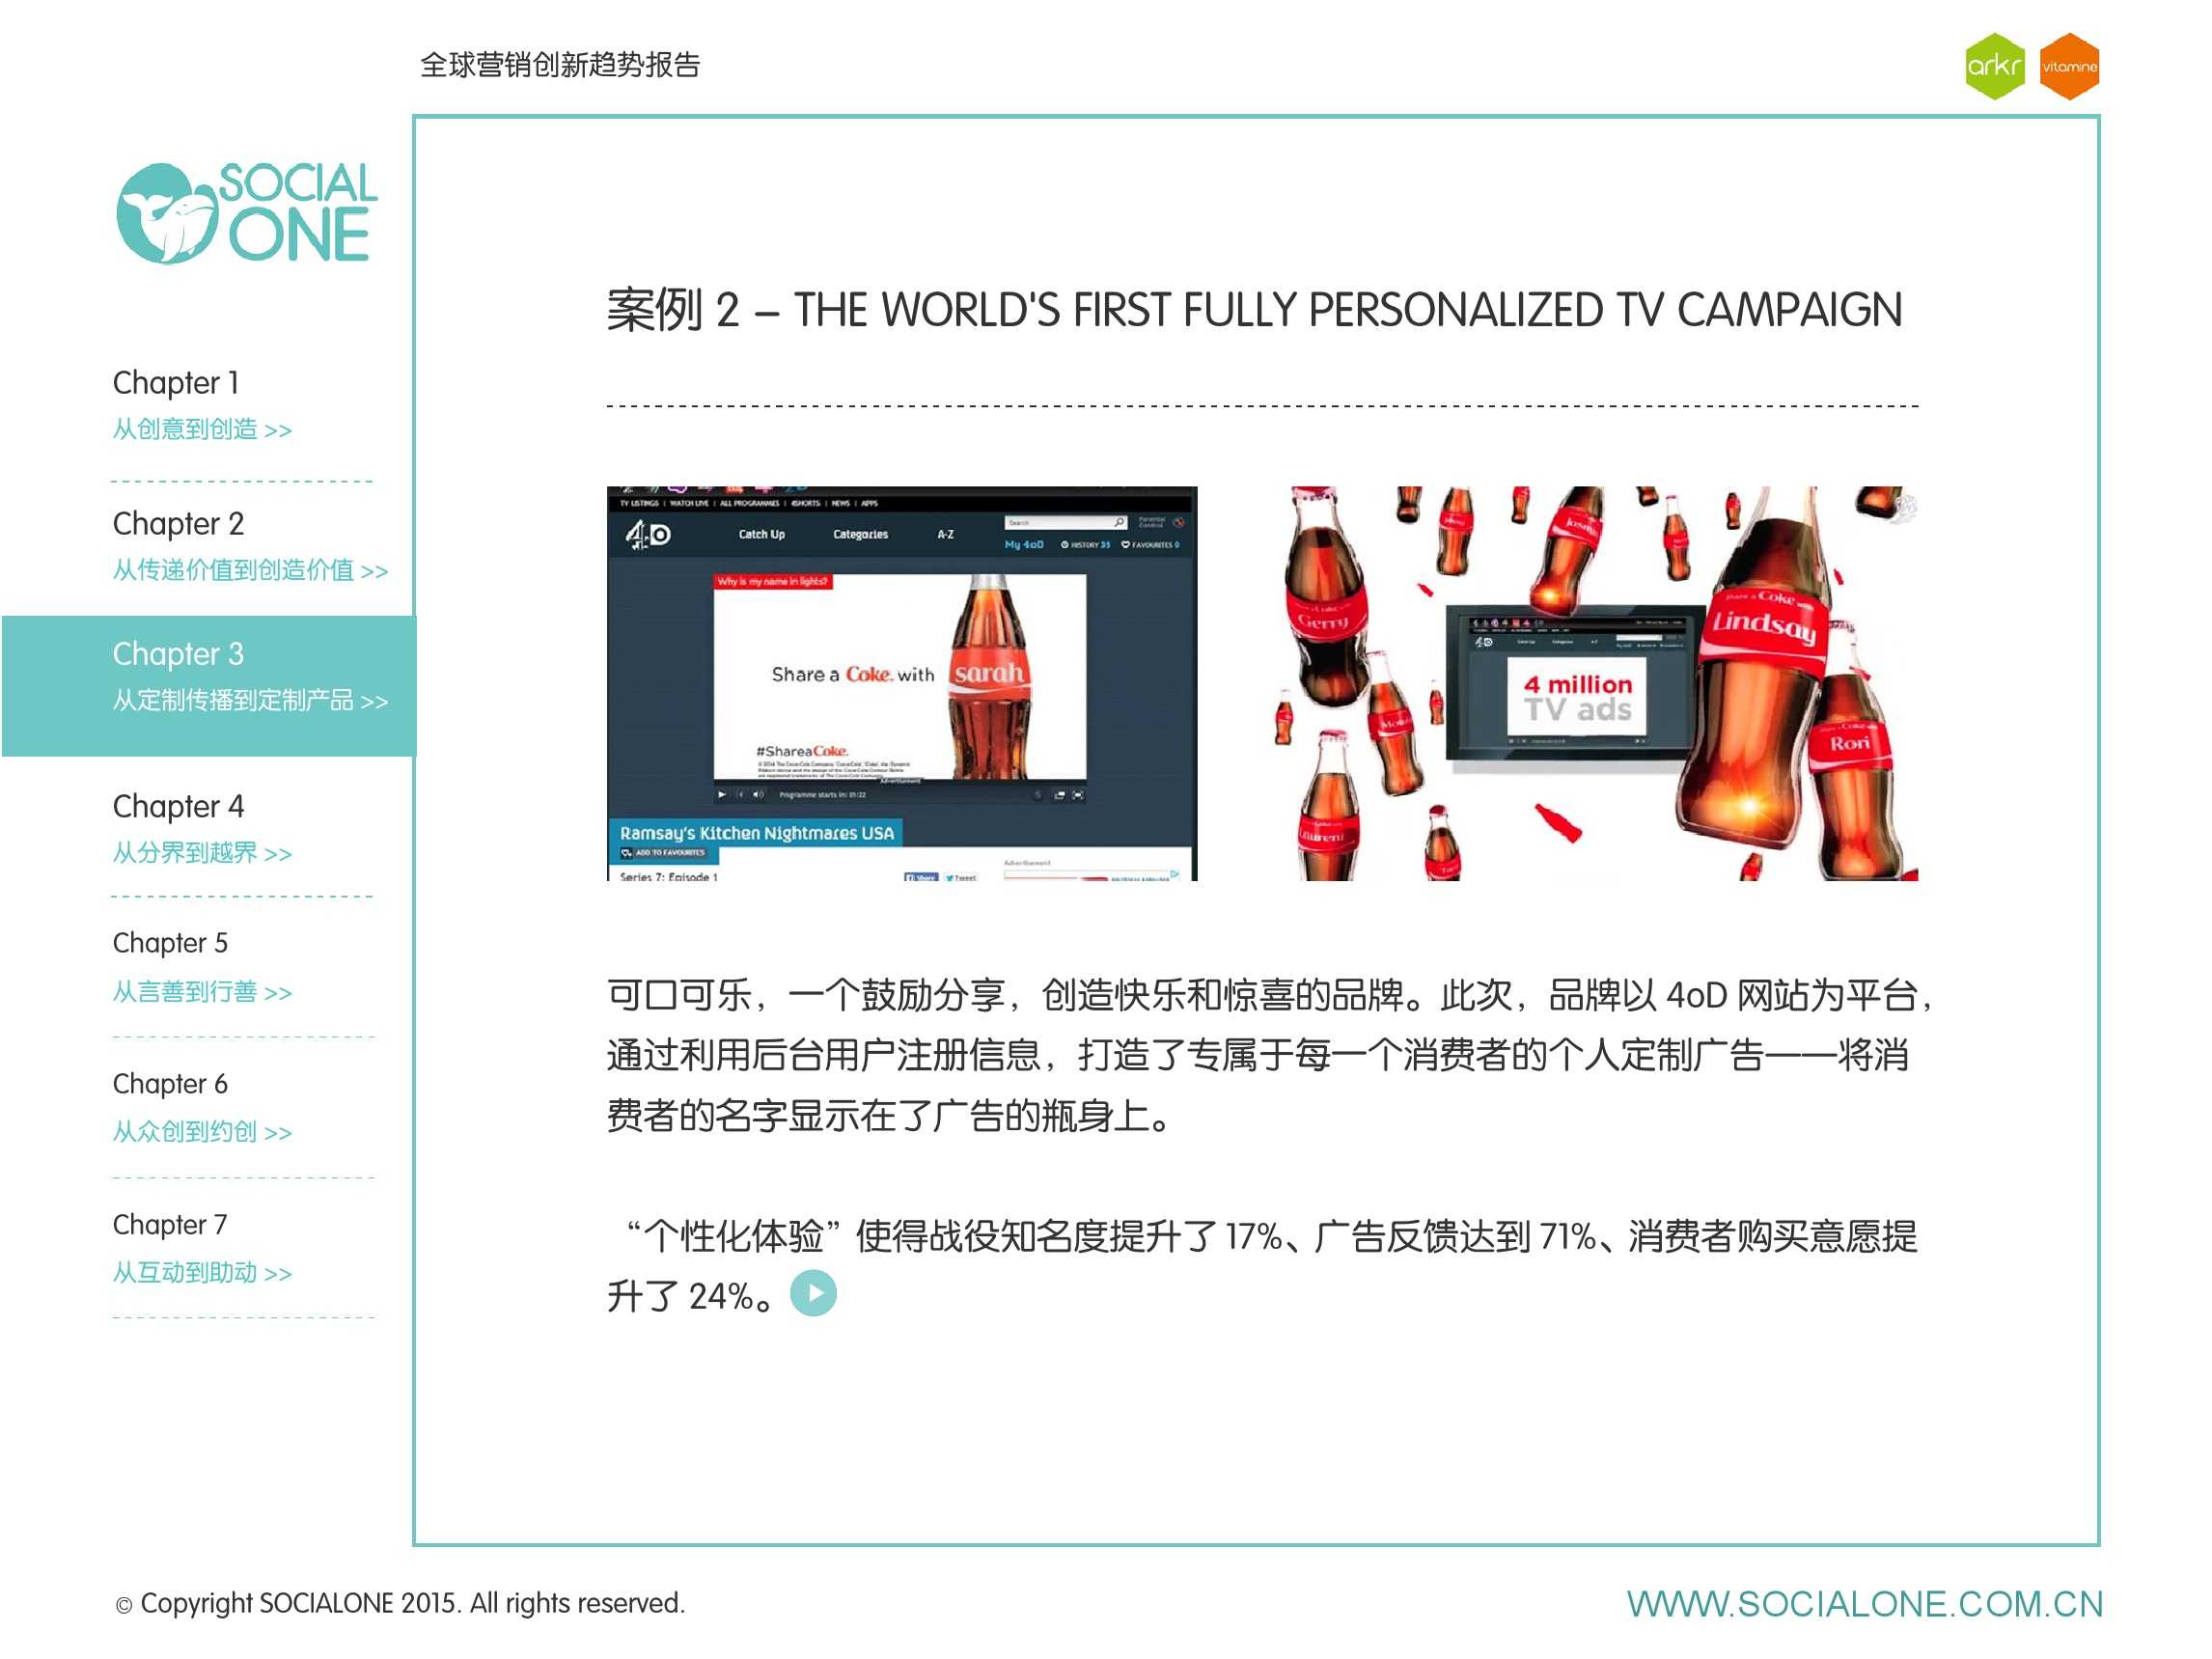Image resolution: width=2212 pixels, height=1659 pixels.
Task: Click the 全球营销创新趋势报告 header title
Action: [559, 65]
